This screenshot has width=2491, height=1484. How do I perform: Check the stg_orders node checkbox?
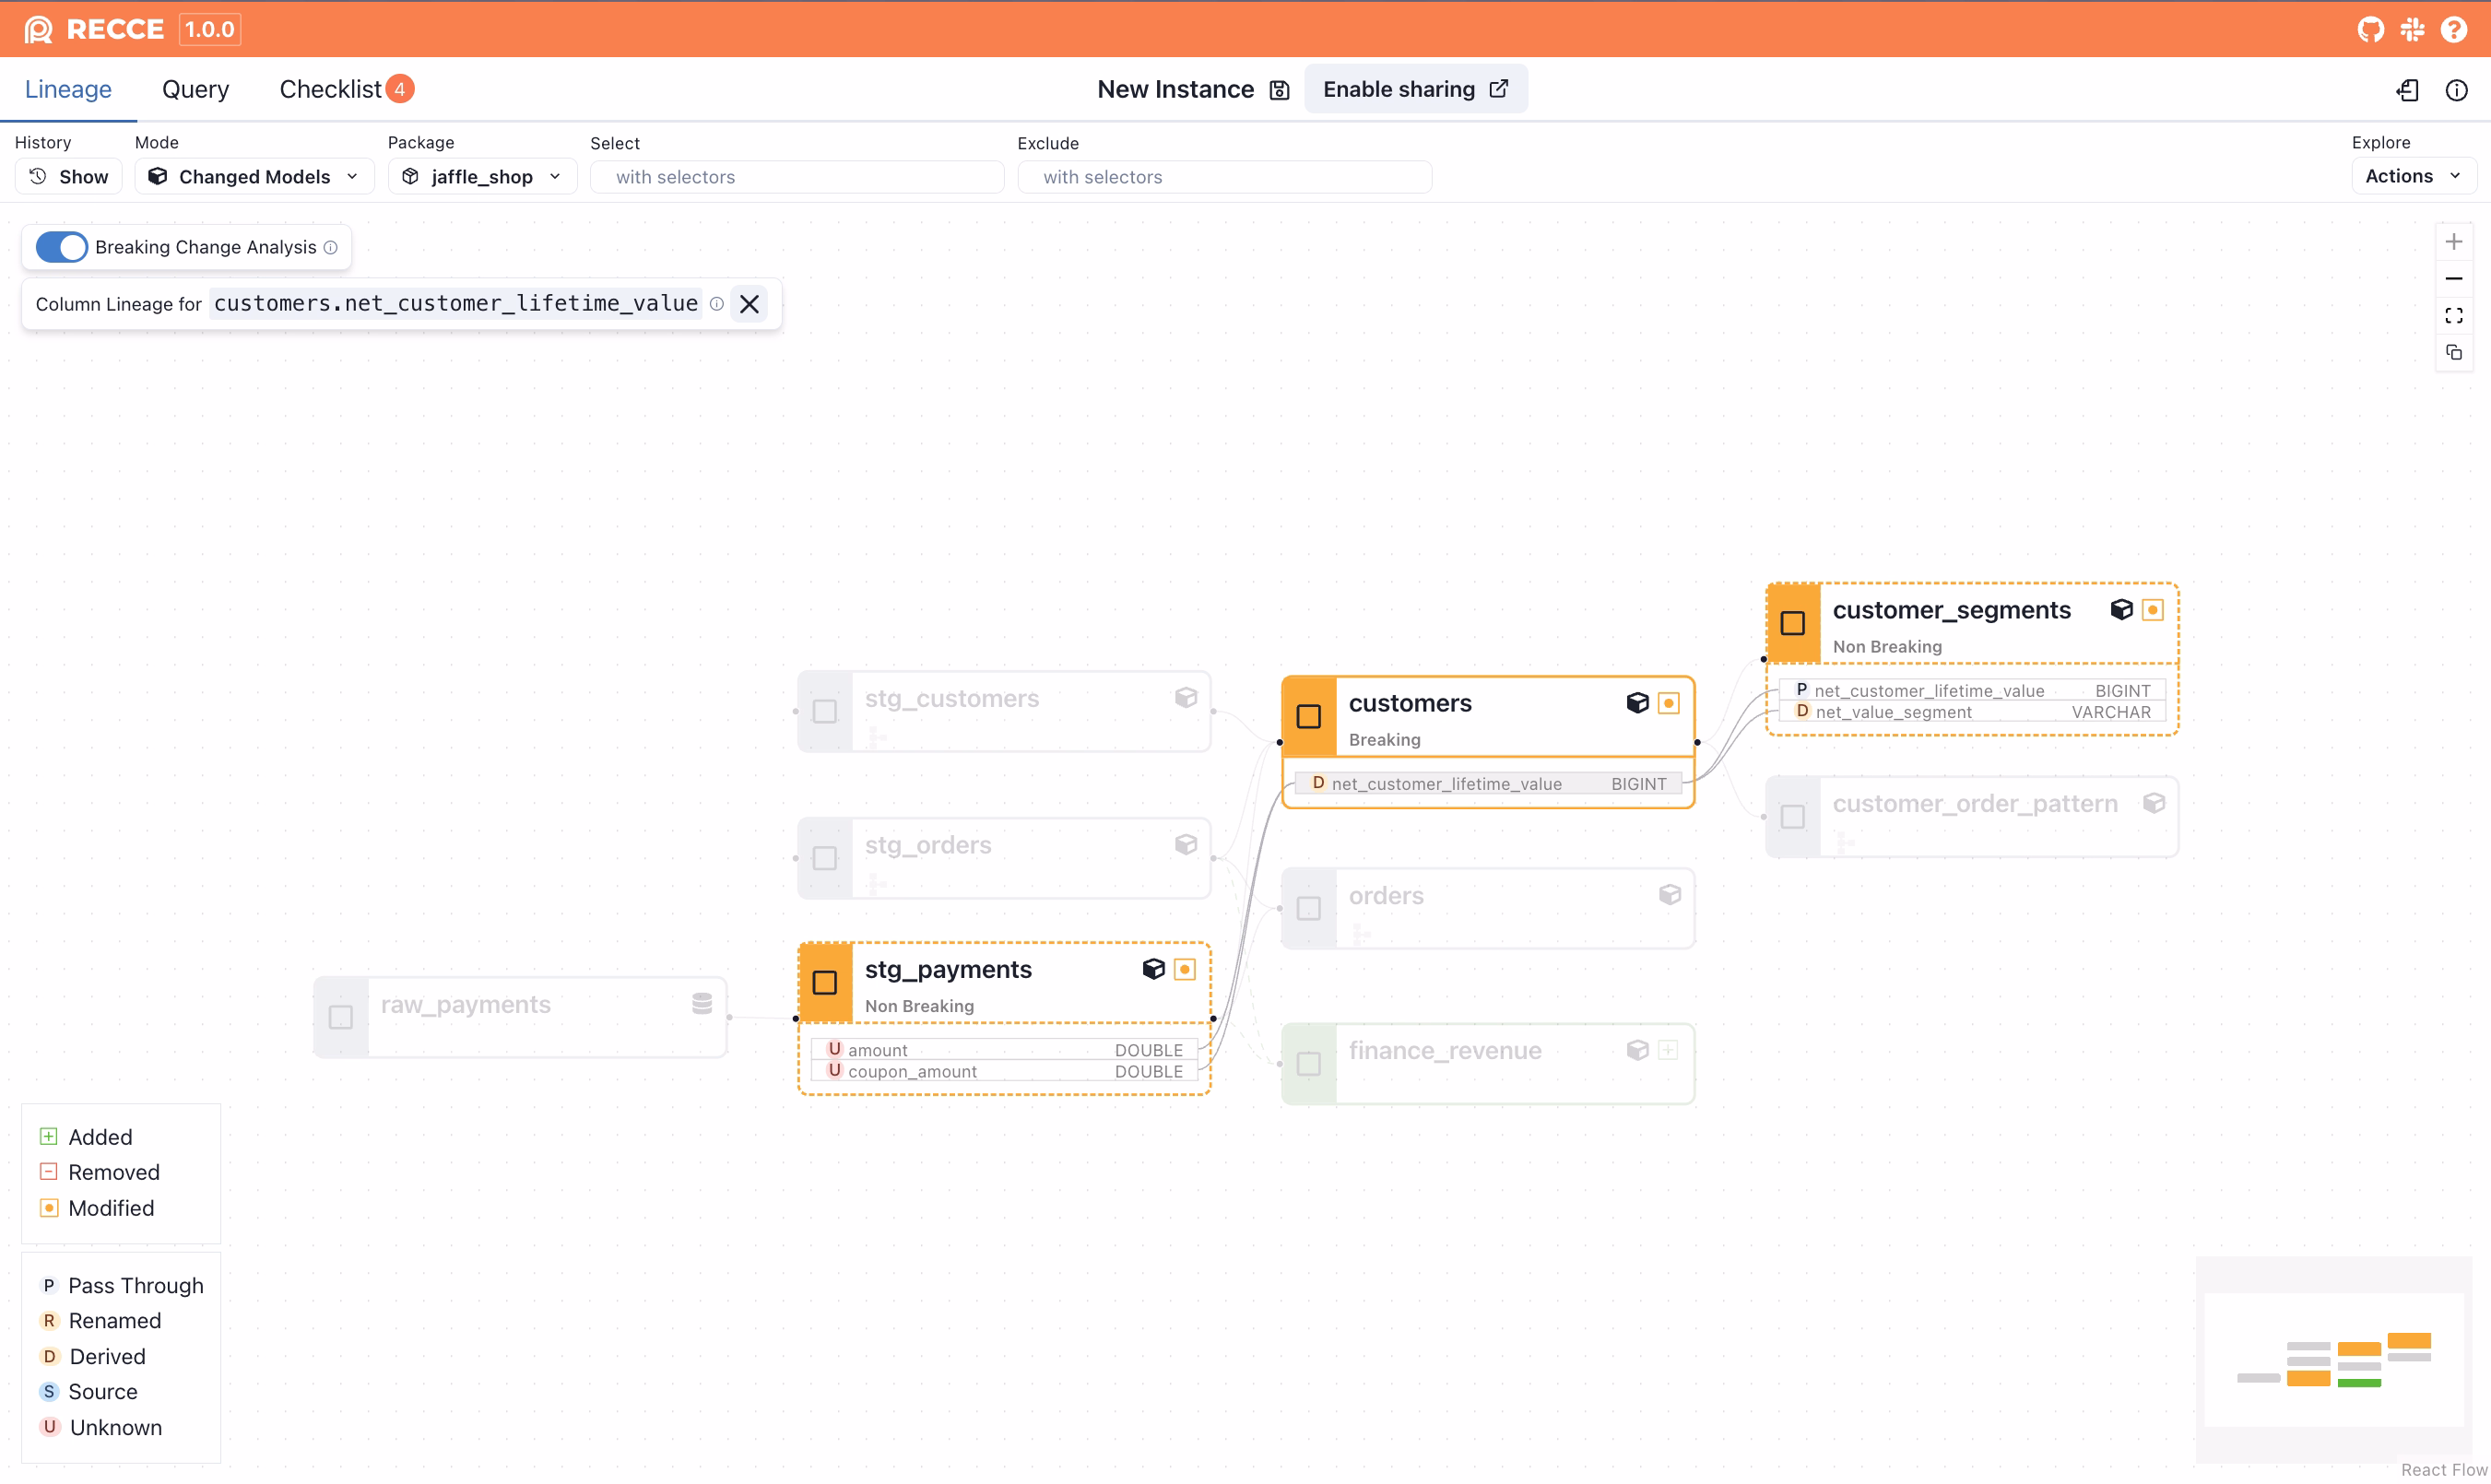[824, 859]
